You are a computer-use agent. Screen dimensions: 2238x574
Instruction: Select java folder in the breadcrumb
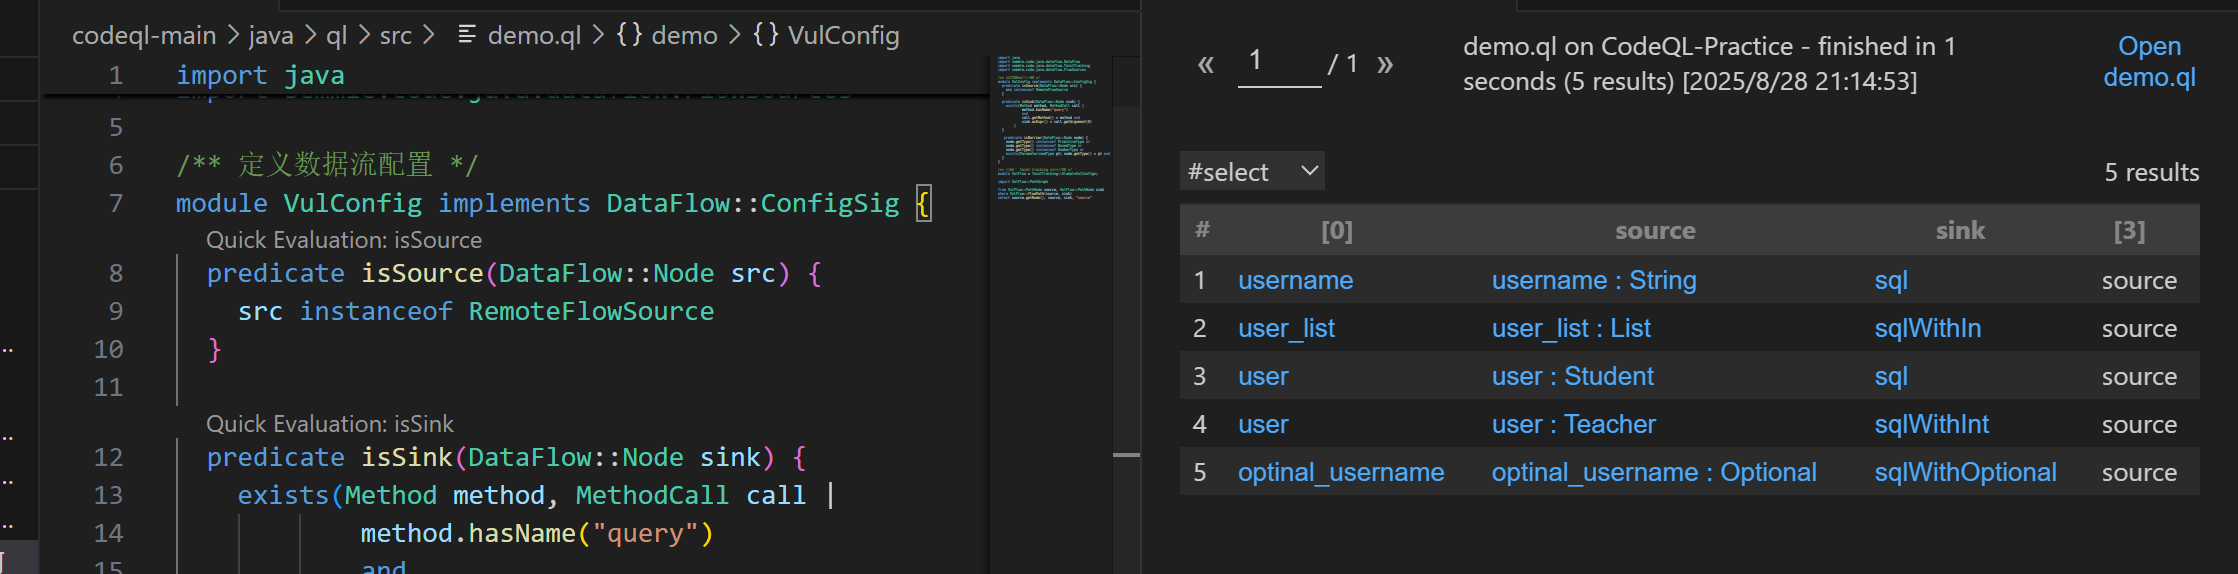[x=271, y=35]
